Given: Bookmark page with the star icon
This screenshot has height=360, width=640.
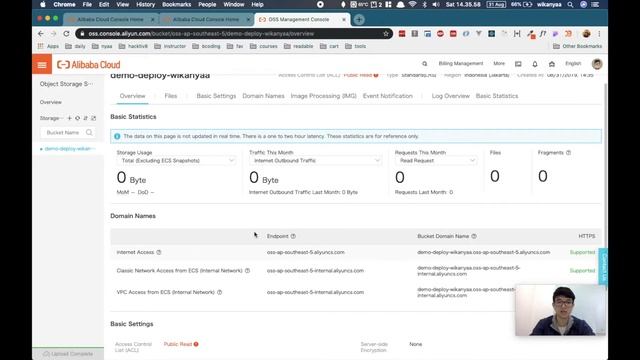Looking at the screenshot, I should pos(386,33).
